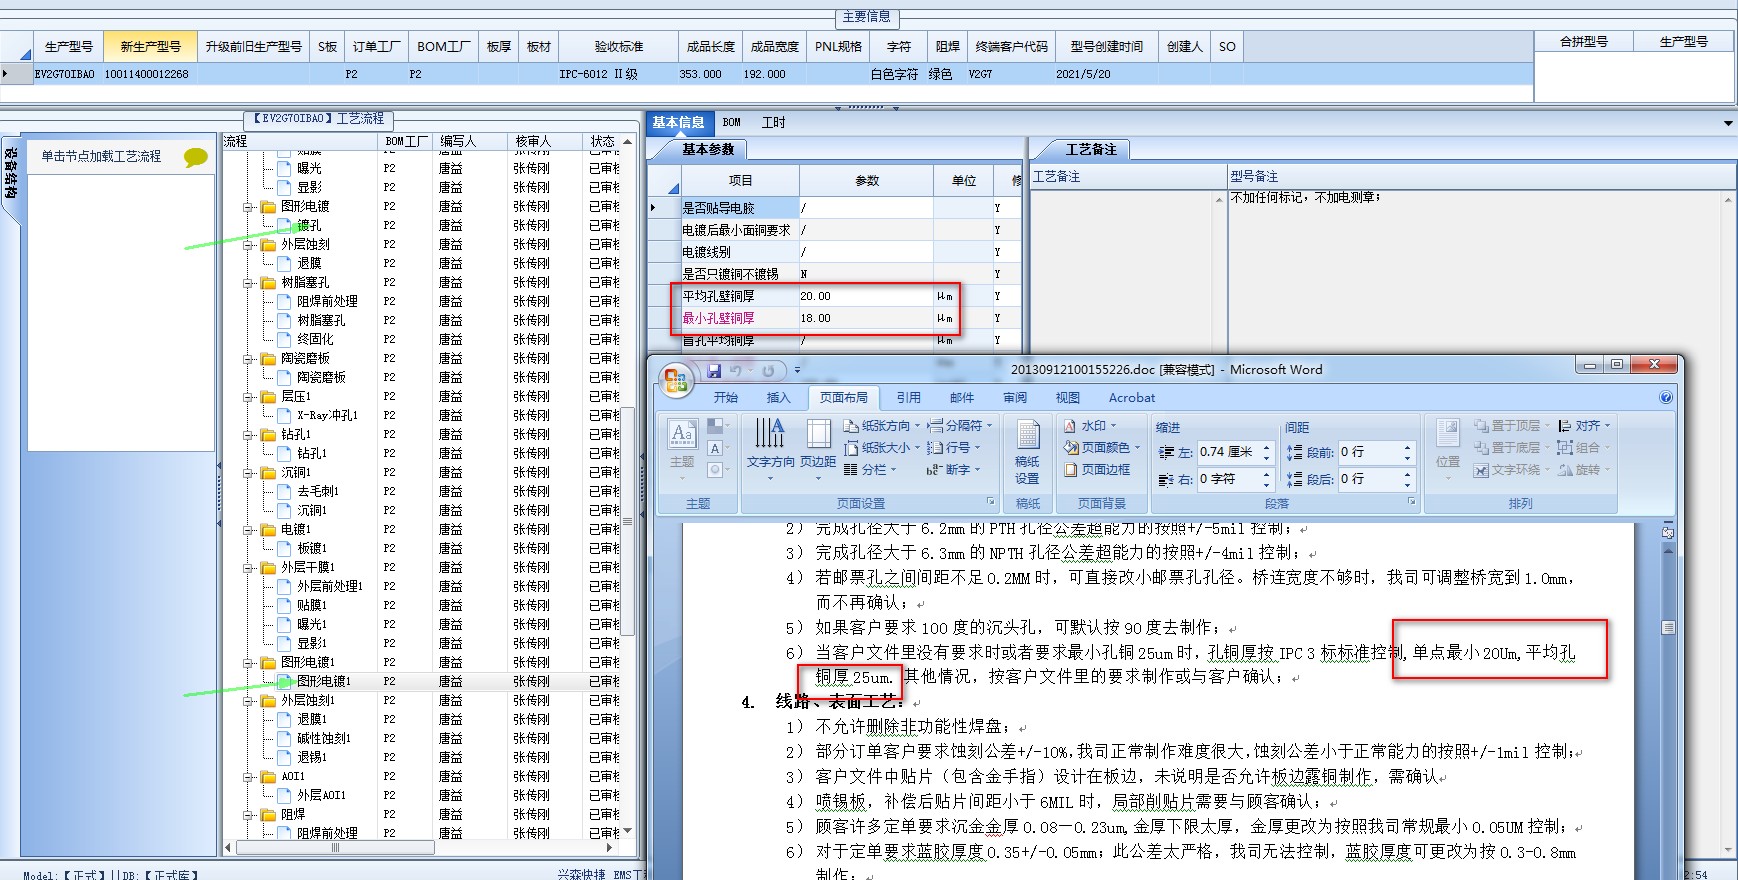Collapse the 外层干膜1 folder node

pos(247,568)
